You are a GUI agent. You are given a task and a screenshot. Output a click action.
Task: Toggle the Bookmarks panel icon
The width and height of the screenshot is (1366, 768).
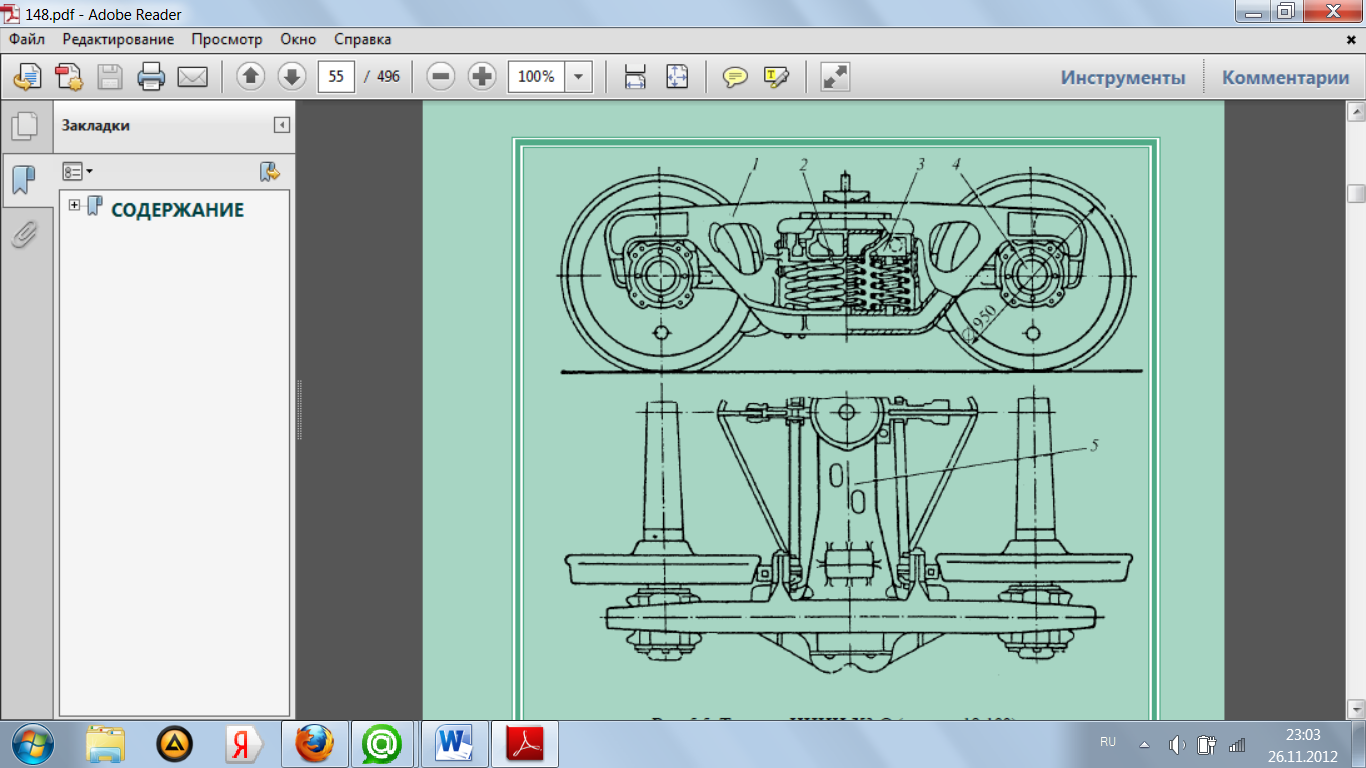pyautogui.click(x=24, y=180)
